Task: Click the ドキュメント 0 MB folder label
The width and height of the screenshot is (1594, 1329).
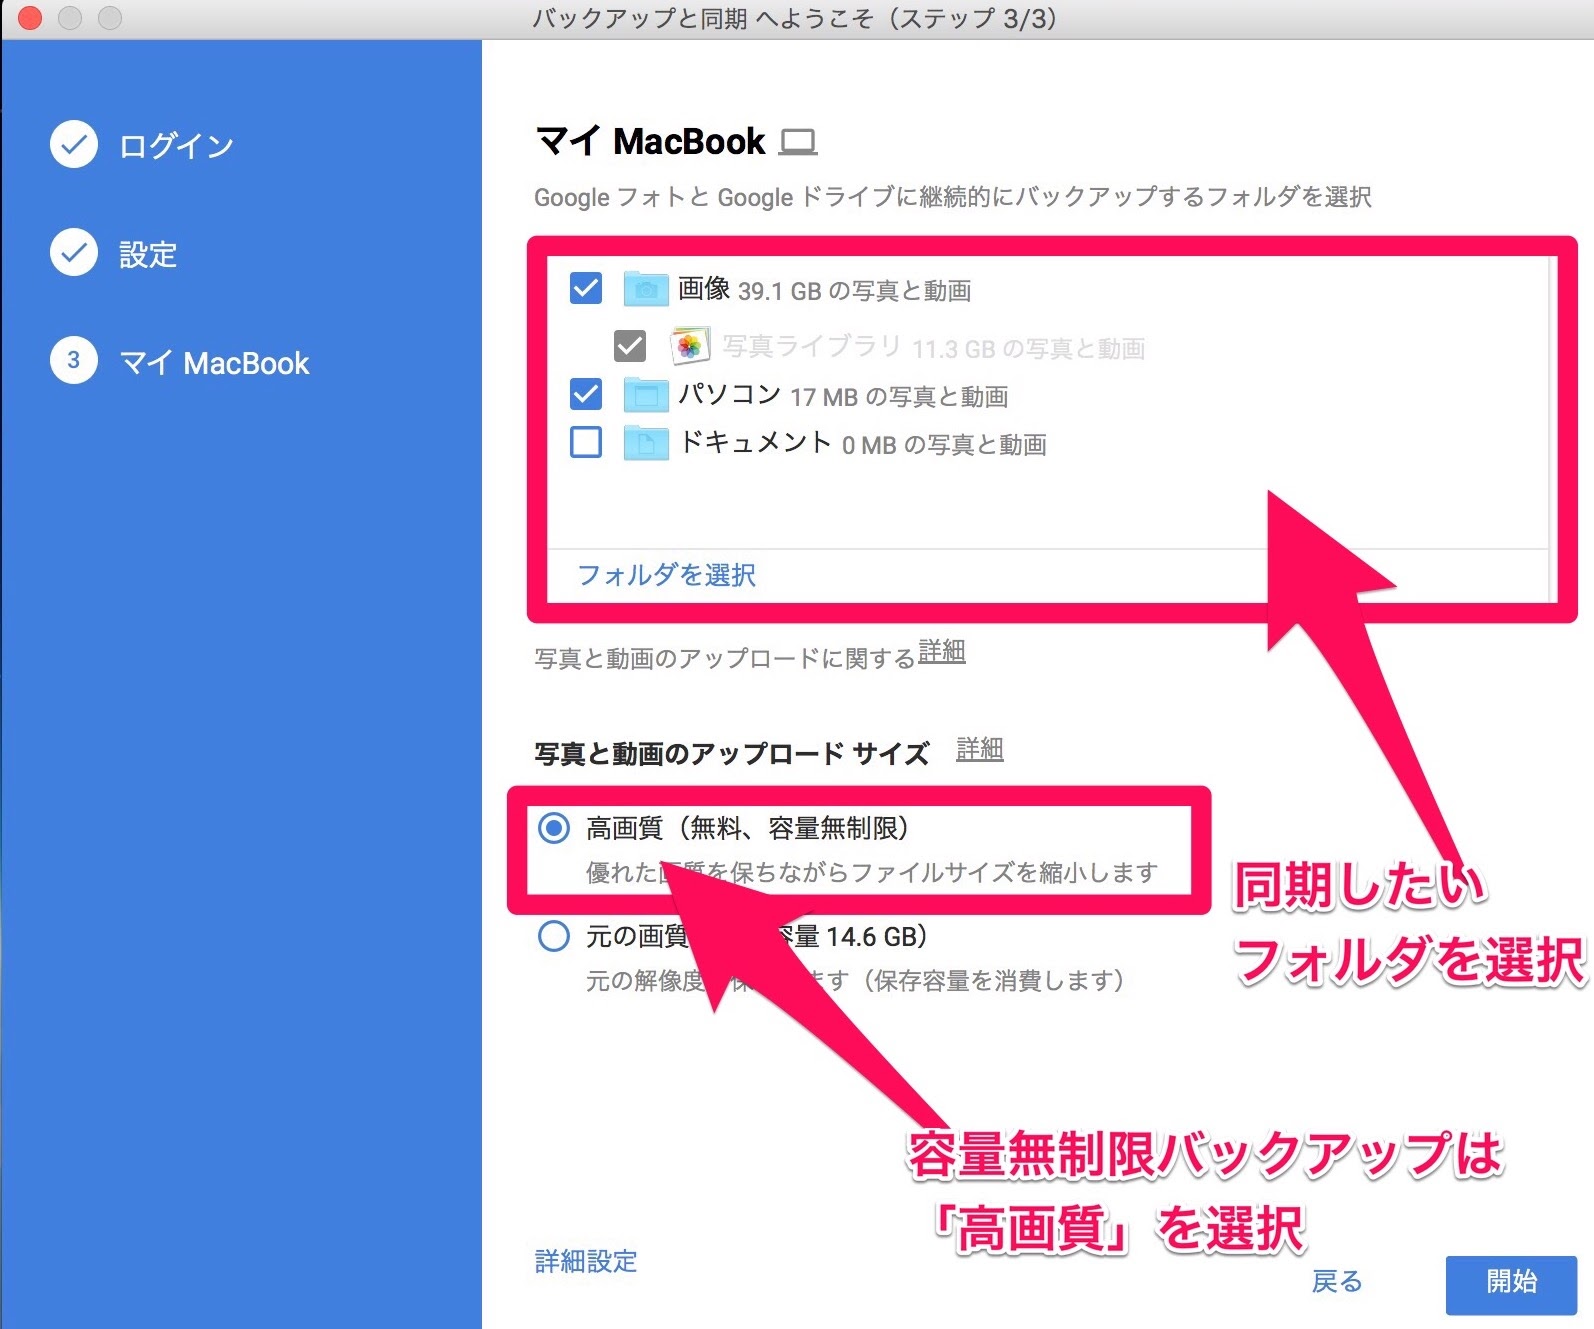Action: click(x=862, y=443)
